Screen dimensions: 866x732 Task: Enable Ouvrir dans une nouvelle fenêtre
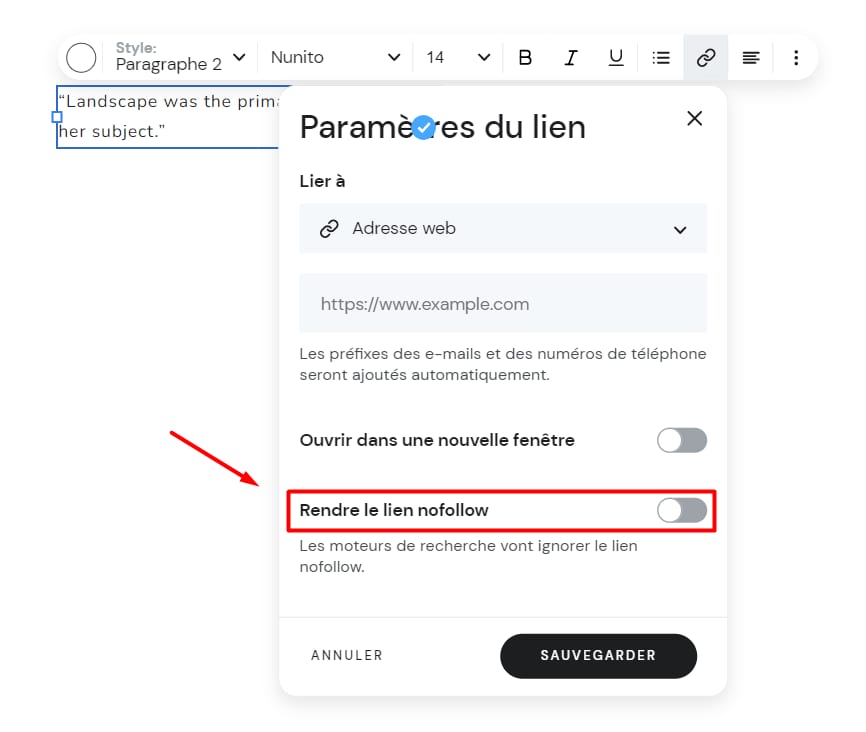682,440
